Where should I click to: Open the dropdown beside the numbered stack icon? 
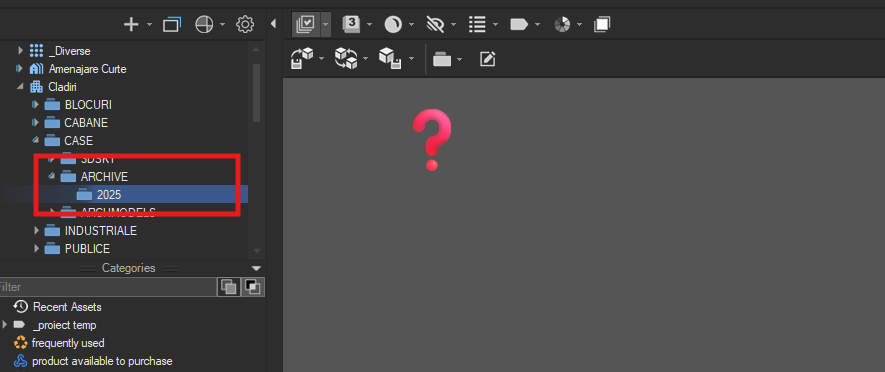point(369,25)
